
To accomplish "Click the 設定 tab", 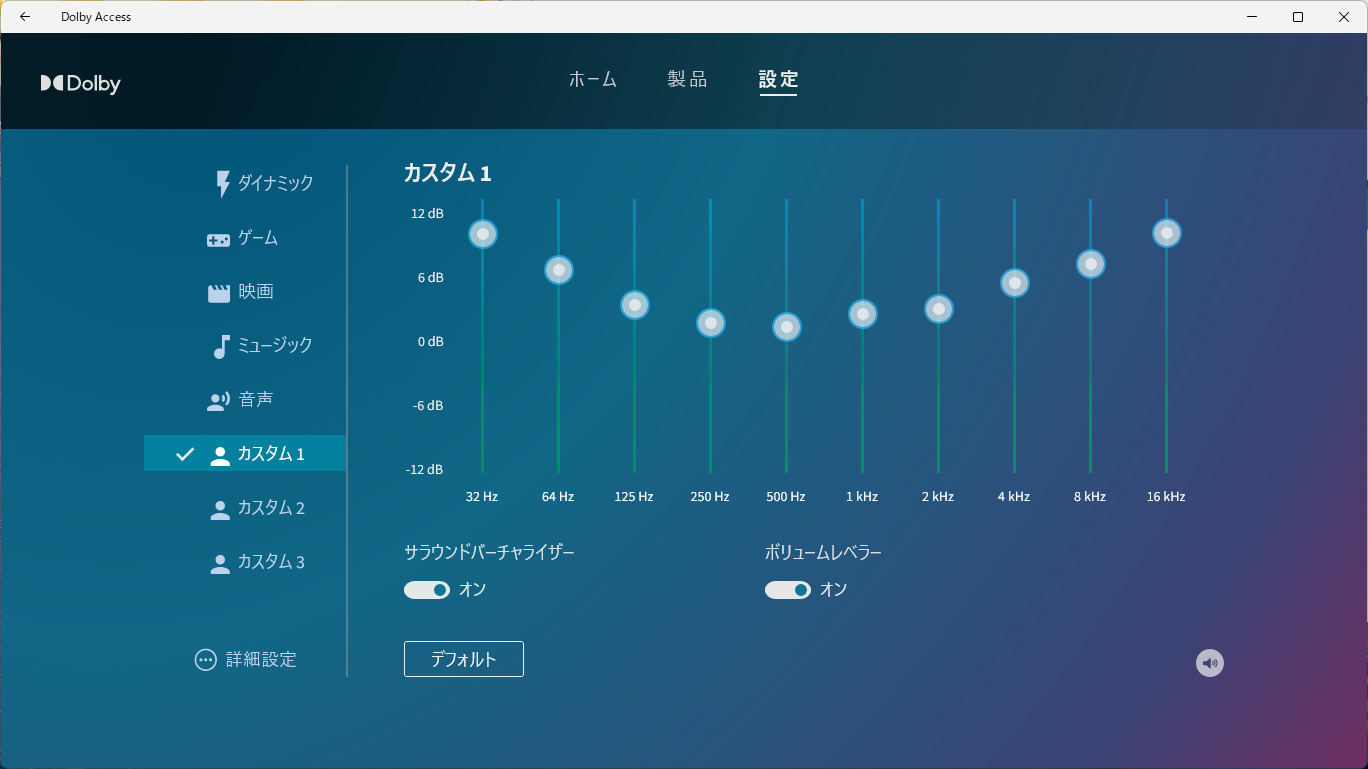I will tap(778, 80).
